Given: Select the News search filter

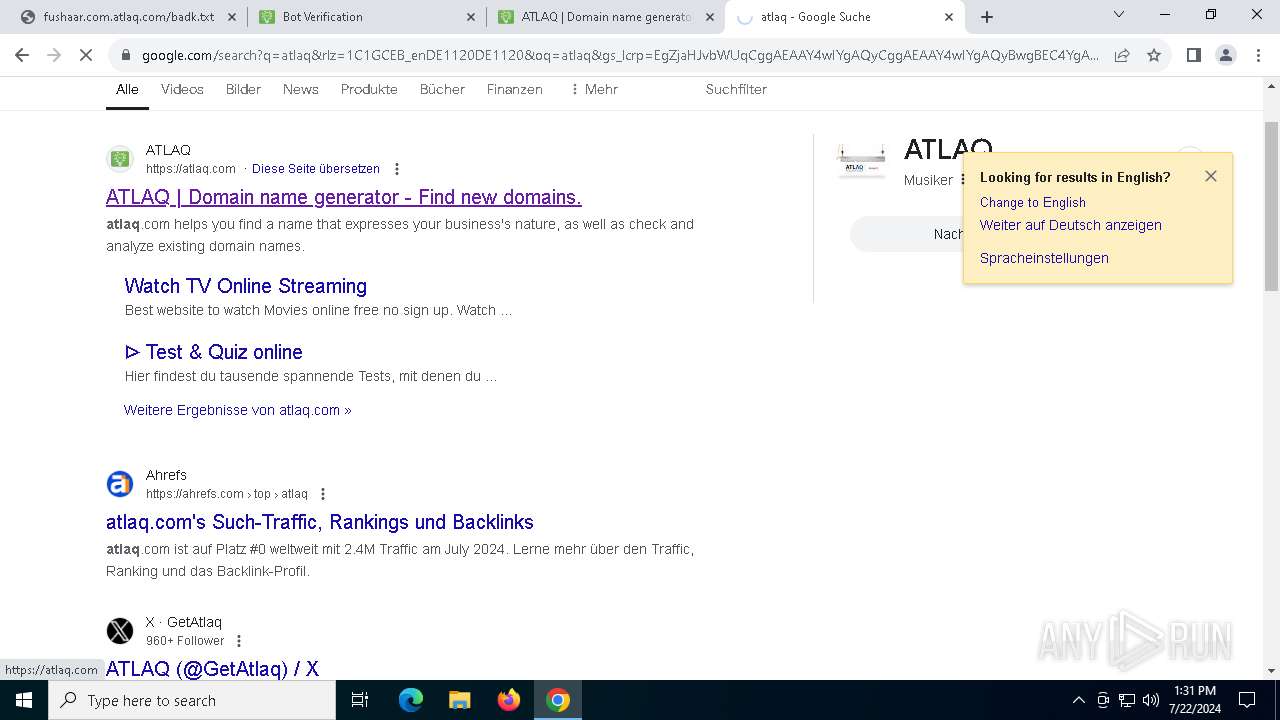Looking at the screenshot, I should point(300,89).
